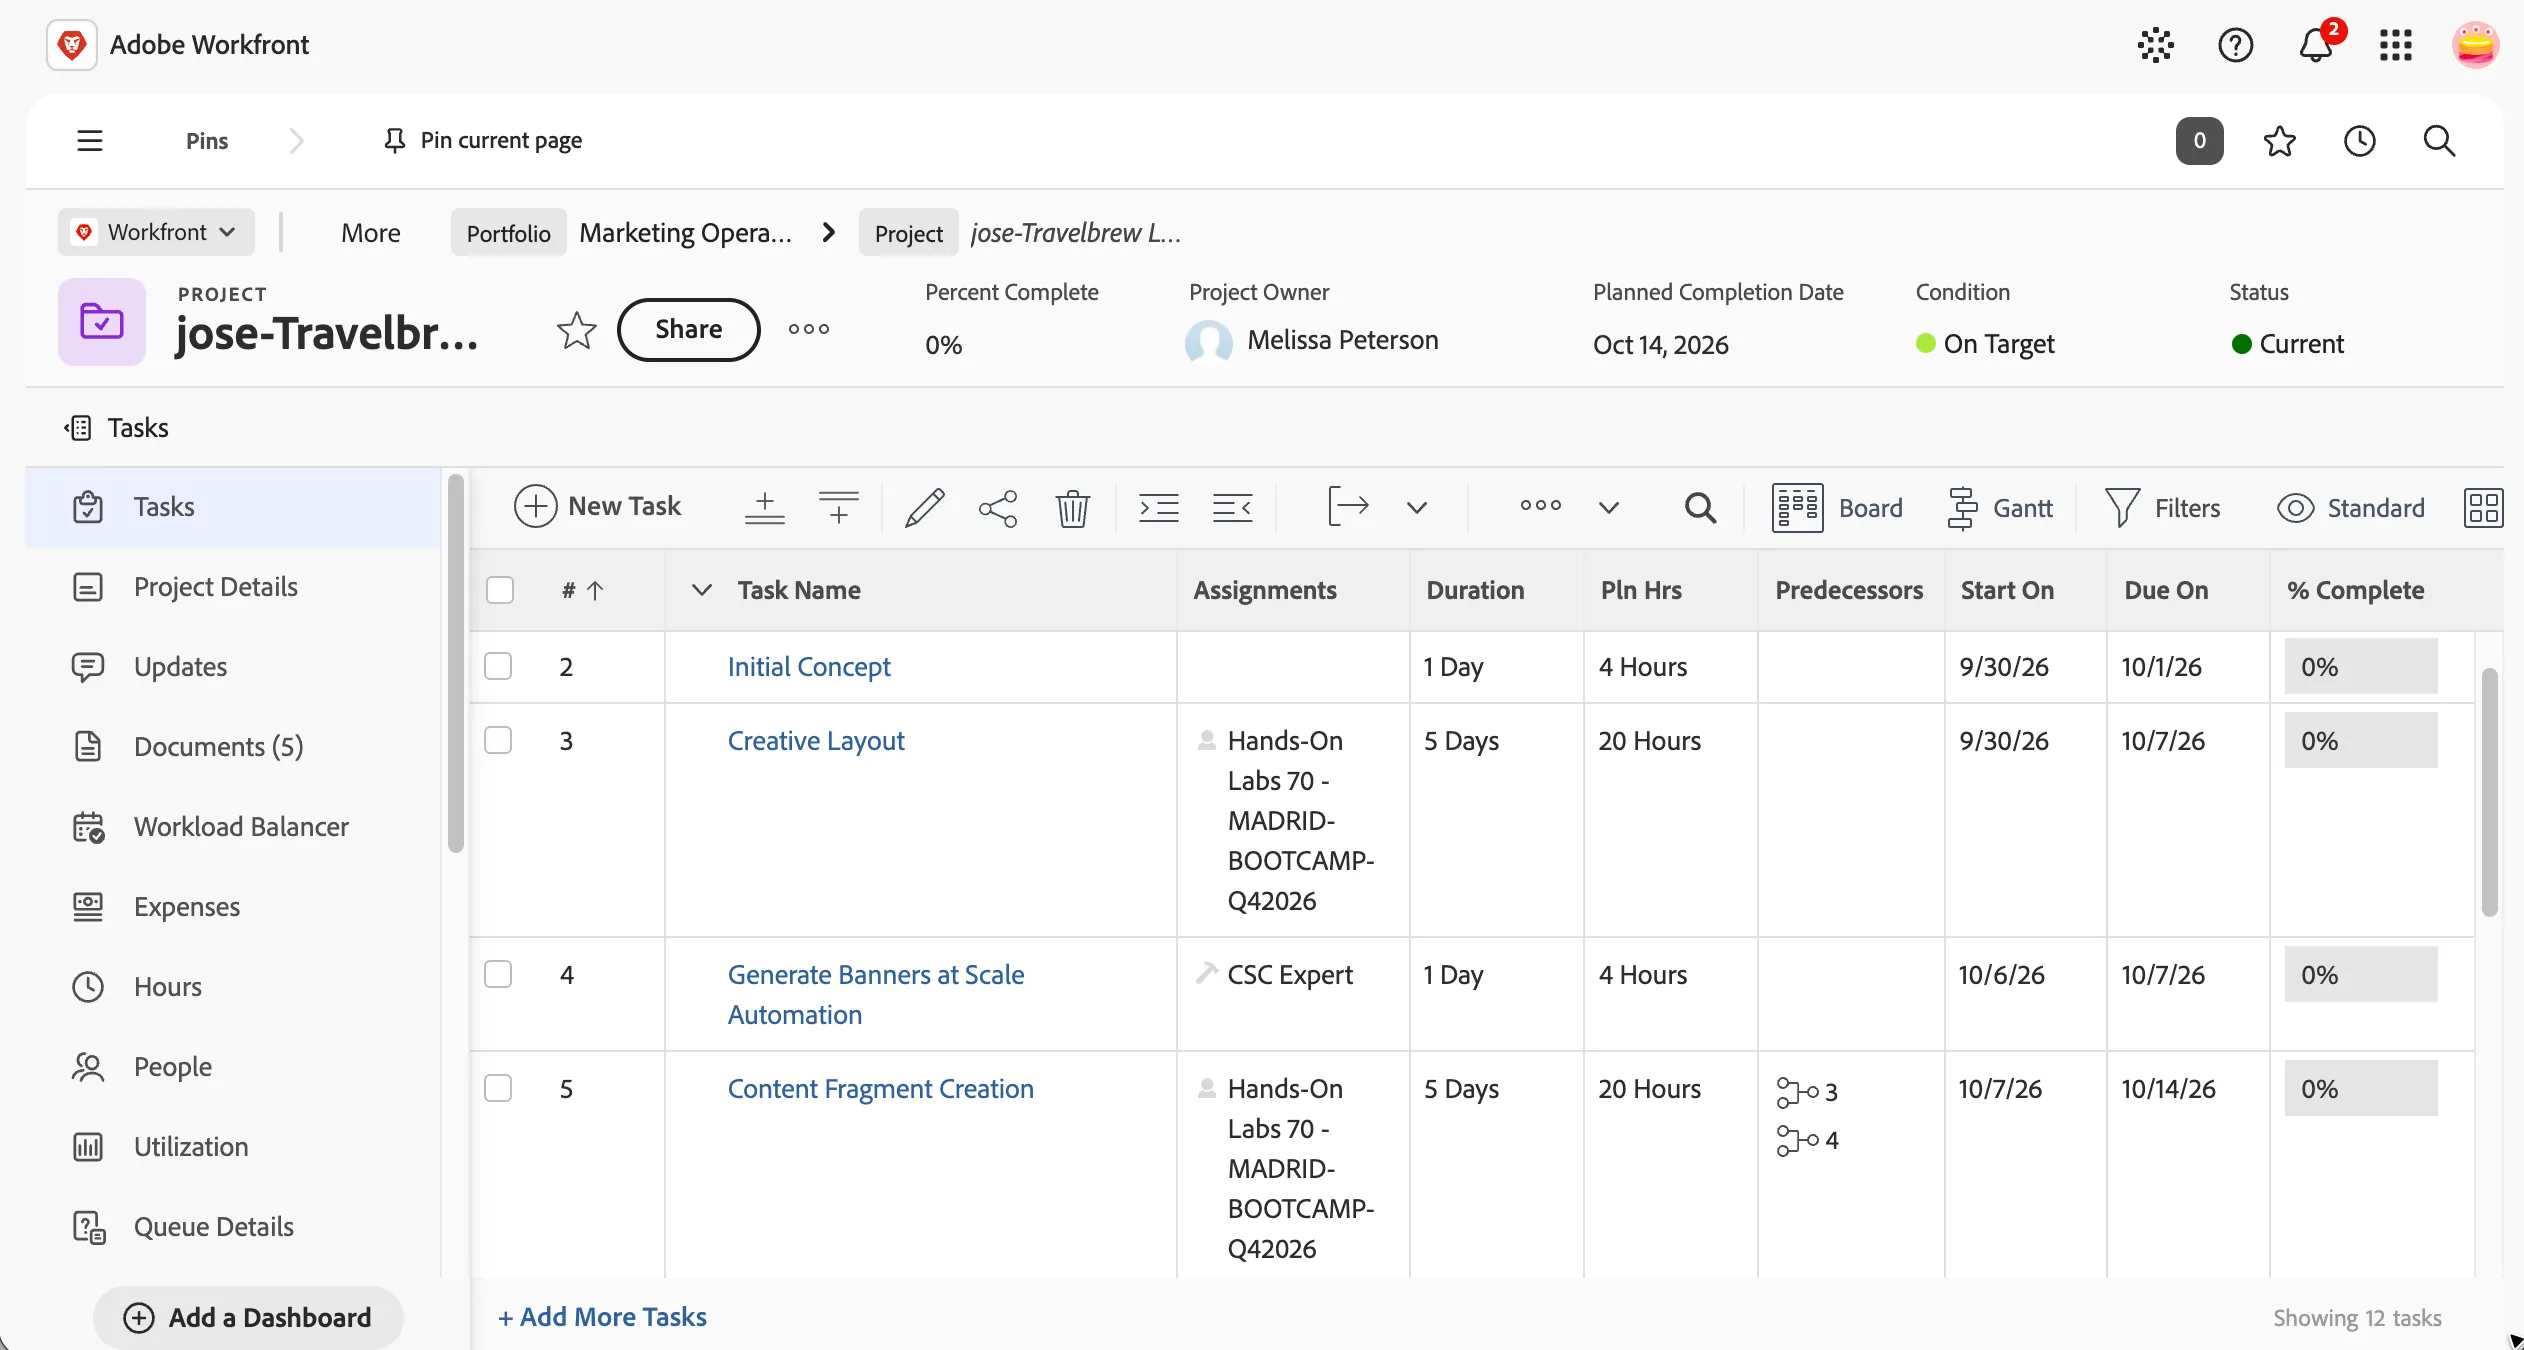Screen dimensions: 2524x1350
Task: Expand the Pins chevron arrow
Action: (296, 141)
